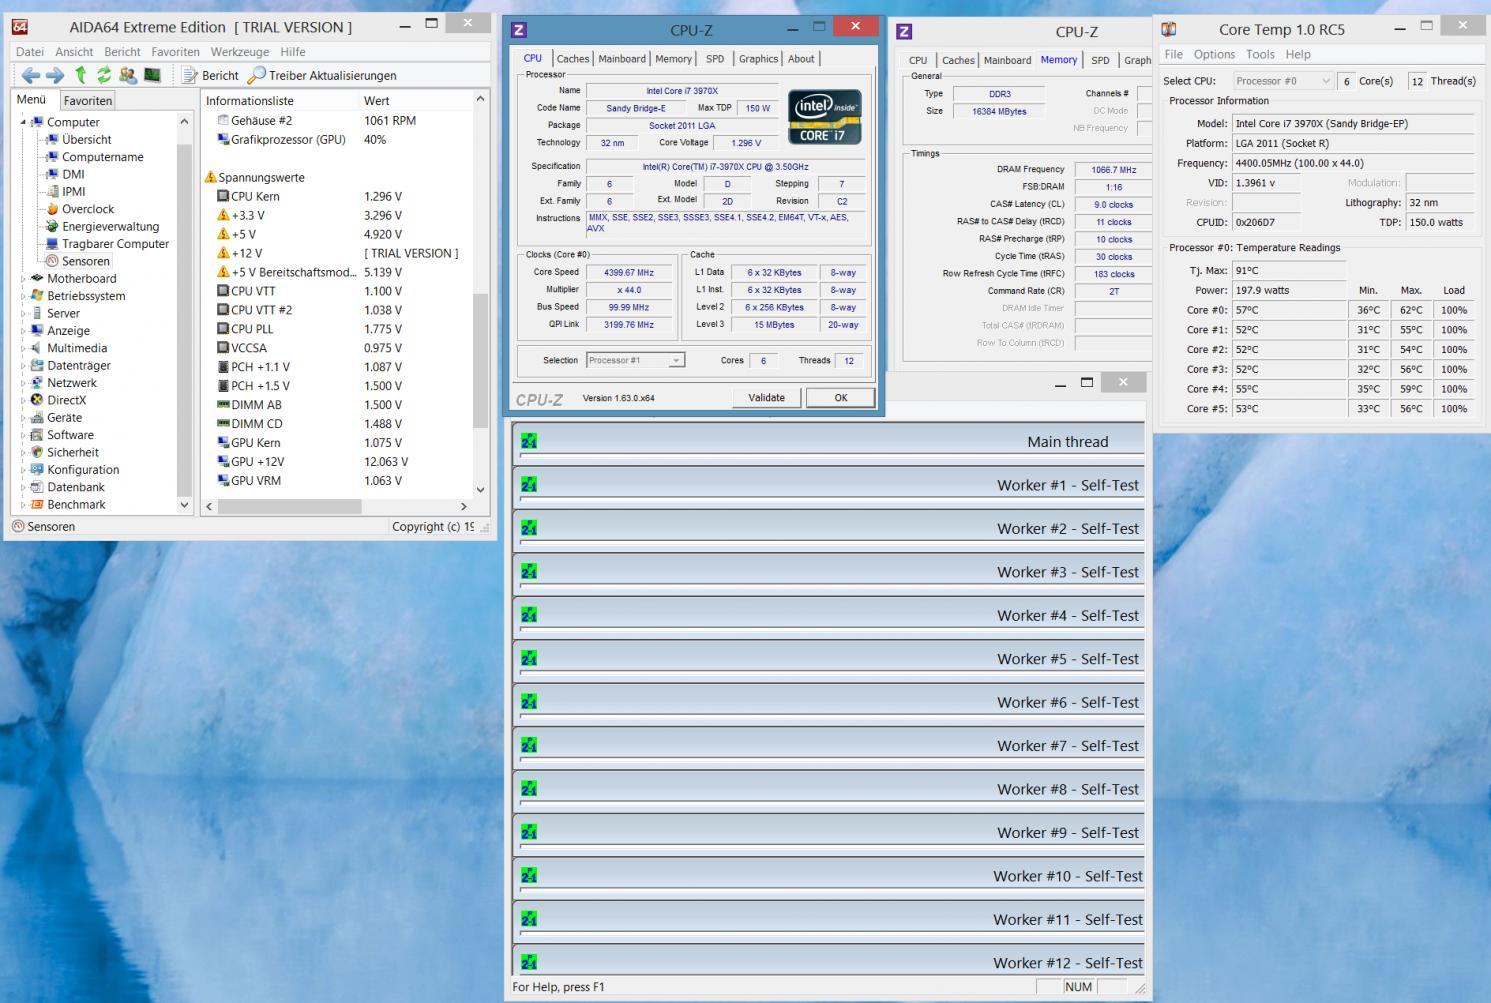The image size is (1491, 1003).
Task: Click the navigation tree vertical scrollbar thumb
Action: (184, 320)
